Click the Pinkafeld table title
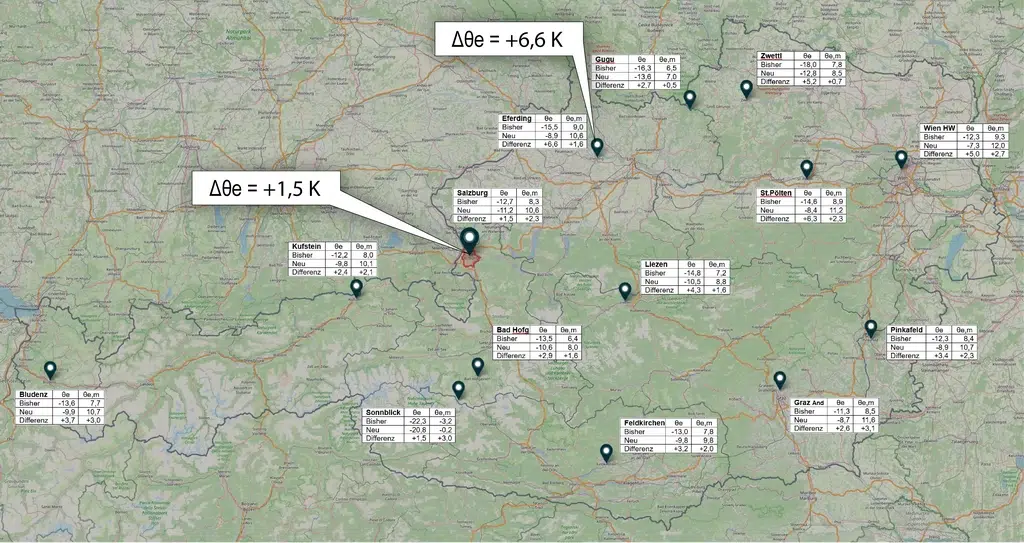Screen dimensions: 1024x543 coord(906,331)
